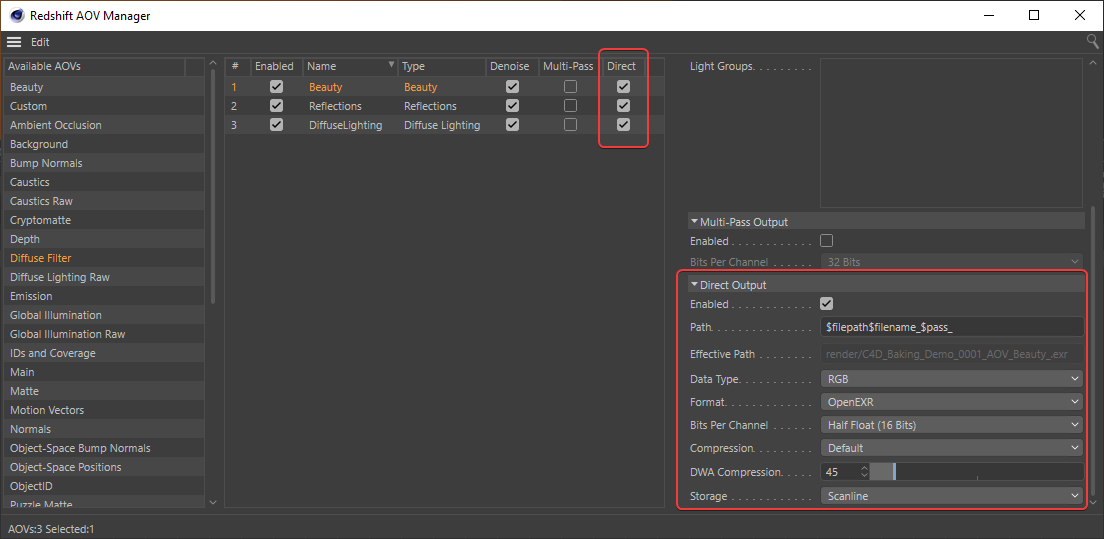1104x539 pixels.
Task: Click the Denoise column header
Action: point(512,66)
